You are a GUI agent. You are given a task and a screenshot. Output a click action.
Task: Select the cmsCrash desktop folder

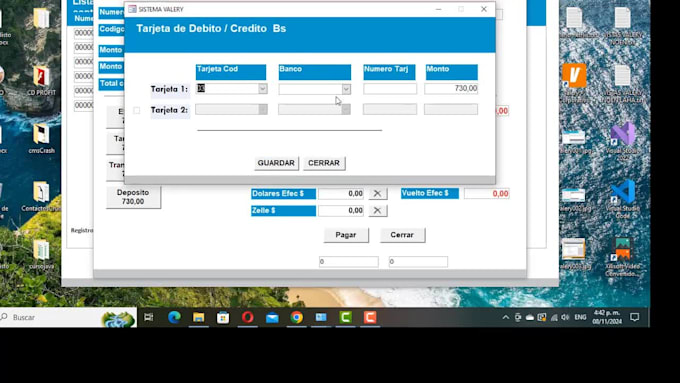pyautogui.click(x=41, y=139)
